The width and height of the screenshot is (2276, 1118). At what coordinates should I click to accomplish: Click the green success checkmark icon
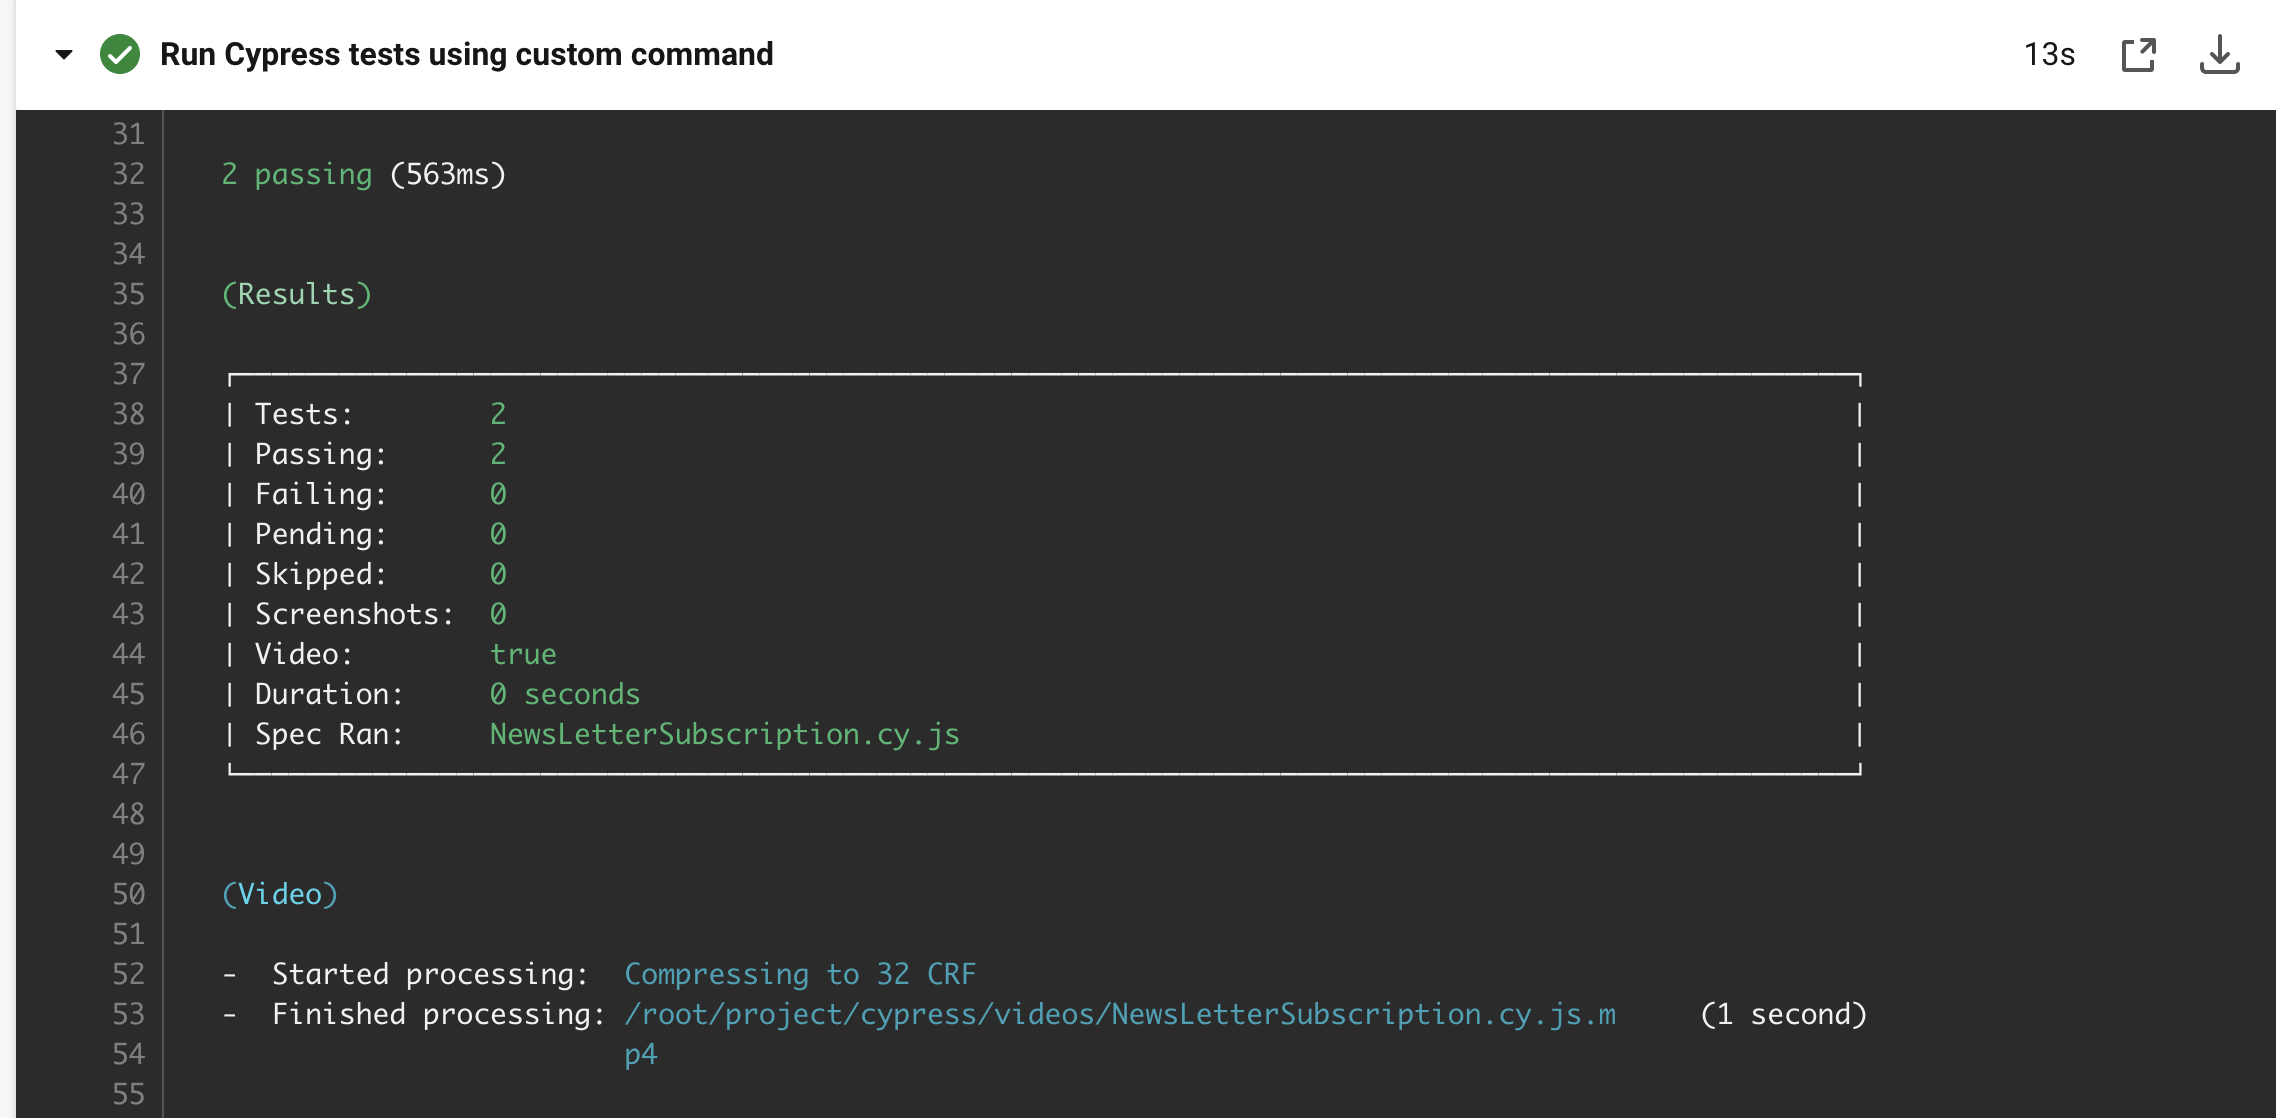tap(120, 54)
